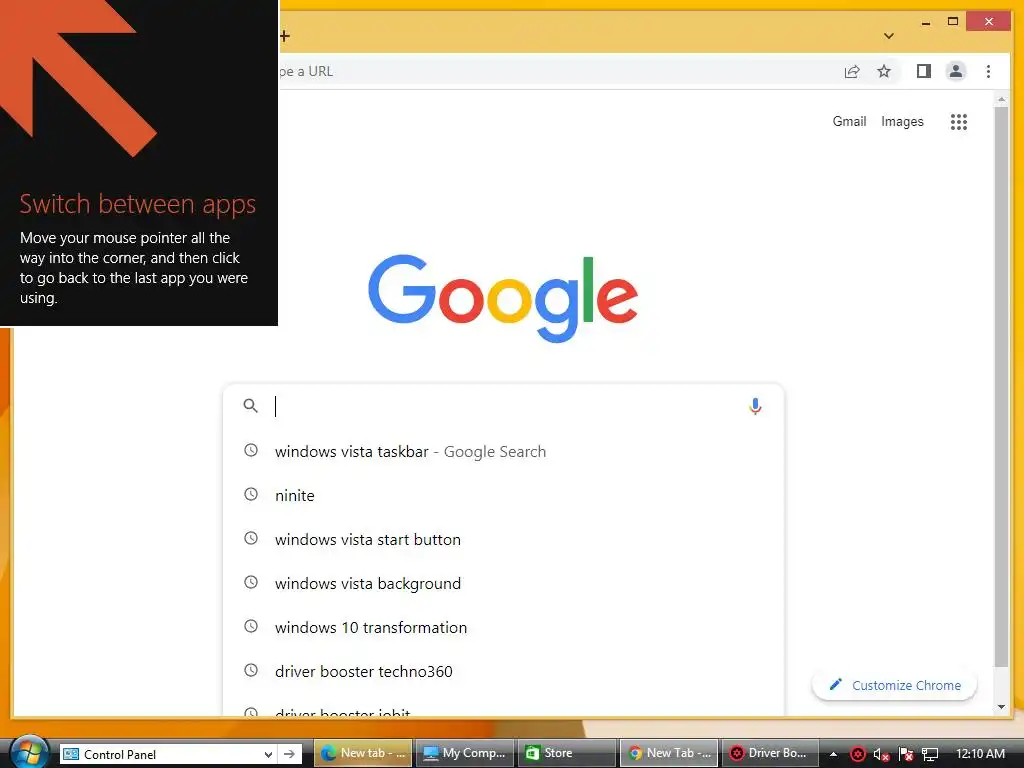Switch to My Computer taskbar button

click(464, 753)
